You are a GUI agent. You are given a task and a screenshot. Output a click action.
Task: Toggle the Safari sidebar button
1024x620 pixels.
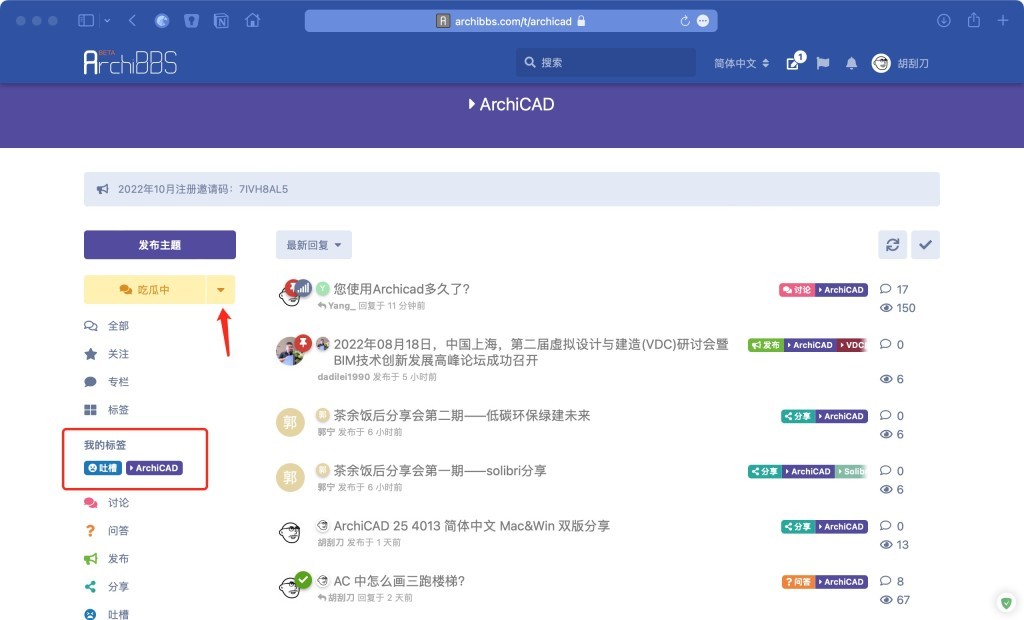click(x=86, y=21)
